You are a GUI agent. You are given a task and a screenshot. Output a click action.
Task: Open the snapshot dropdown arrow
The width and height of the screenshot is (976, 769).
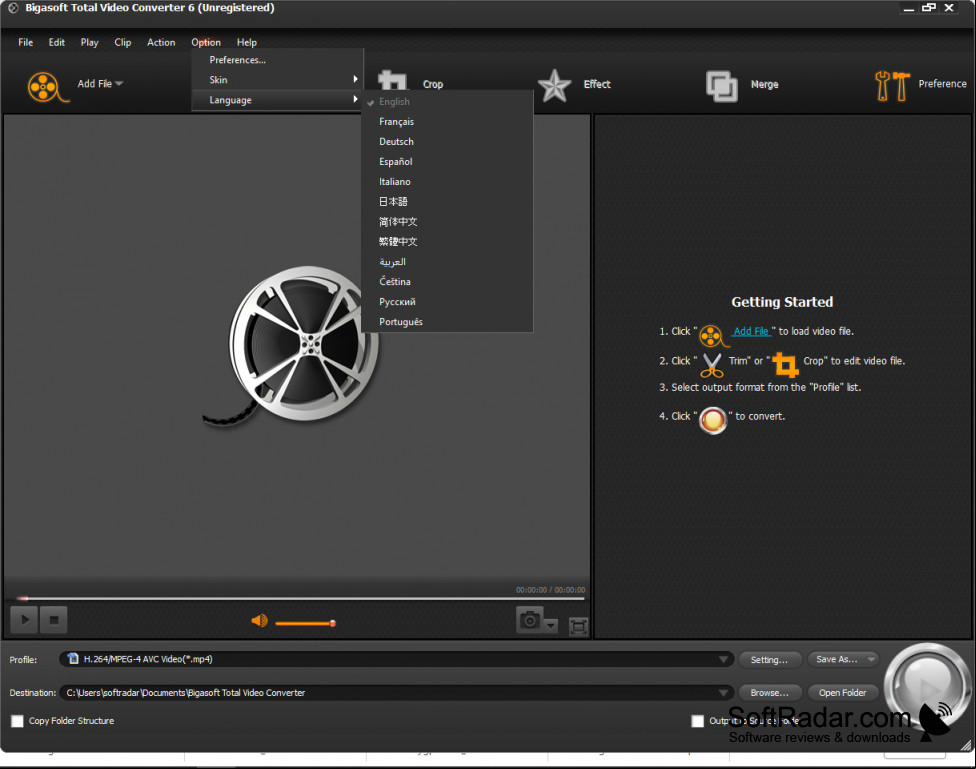551,625
